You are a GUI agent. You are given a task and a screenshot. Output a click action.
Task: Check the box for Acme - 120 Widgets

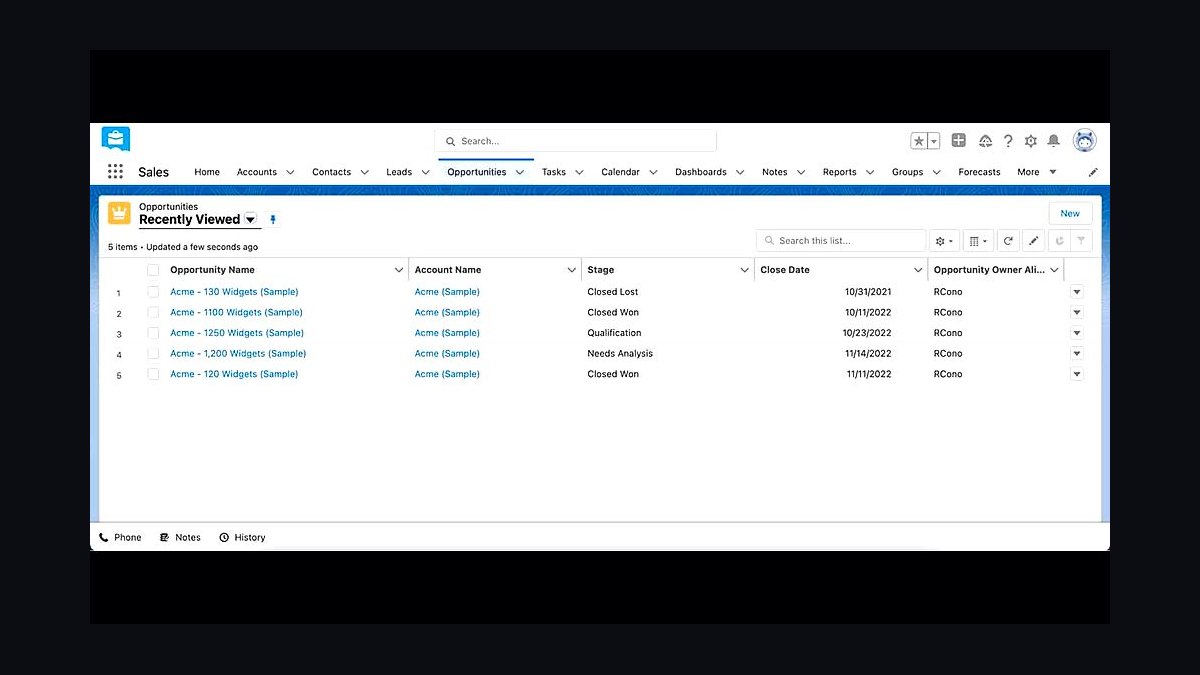click(153, 374)
